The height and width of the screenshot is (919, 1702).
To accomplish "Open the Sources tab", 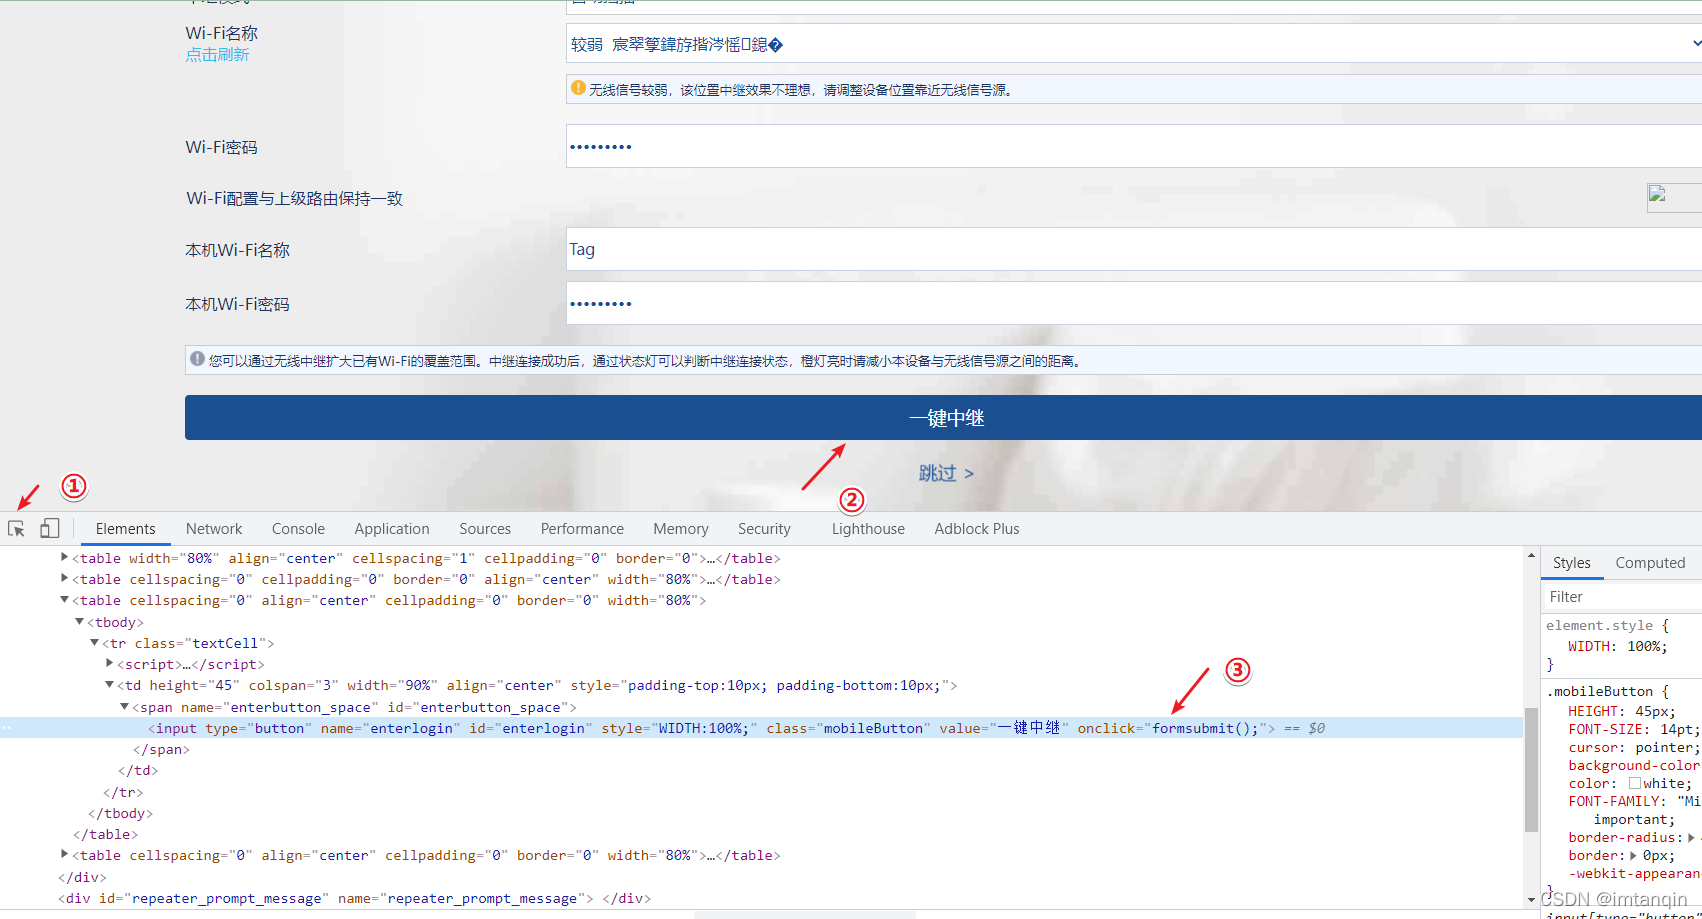I will 485,529.
